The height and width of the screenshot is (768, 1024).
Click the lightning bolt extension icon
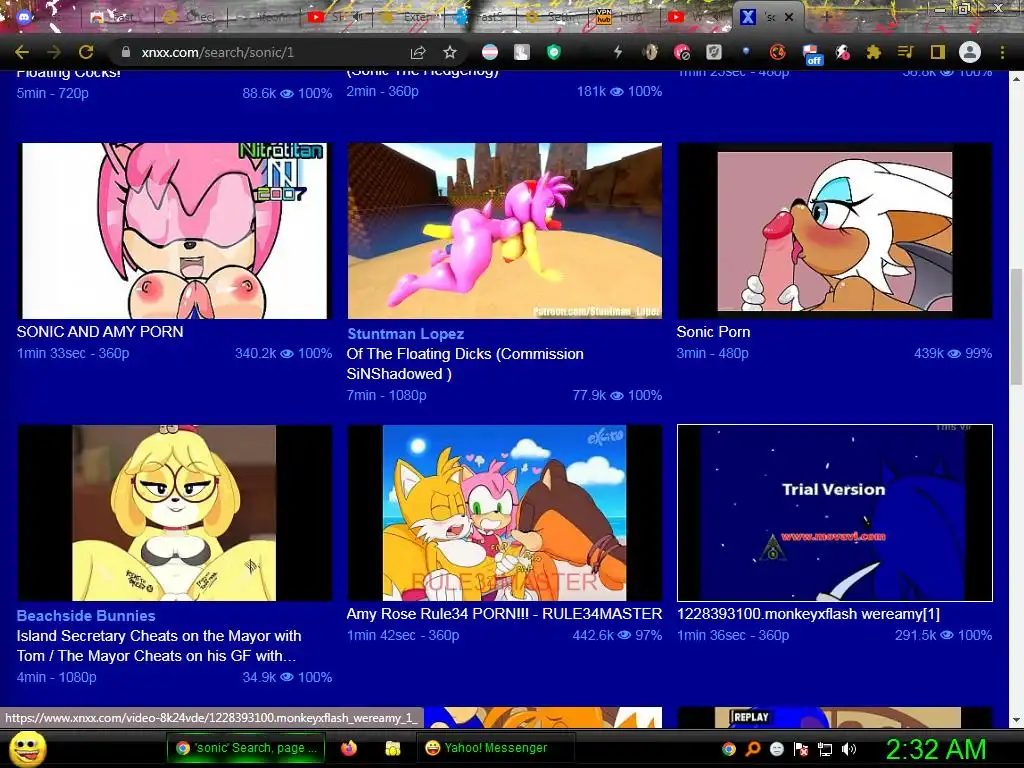tap(617, 52)
